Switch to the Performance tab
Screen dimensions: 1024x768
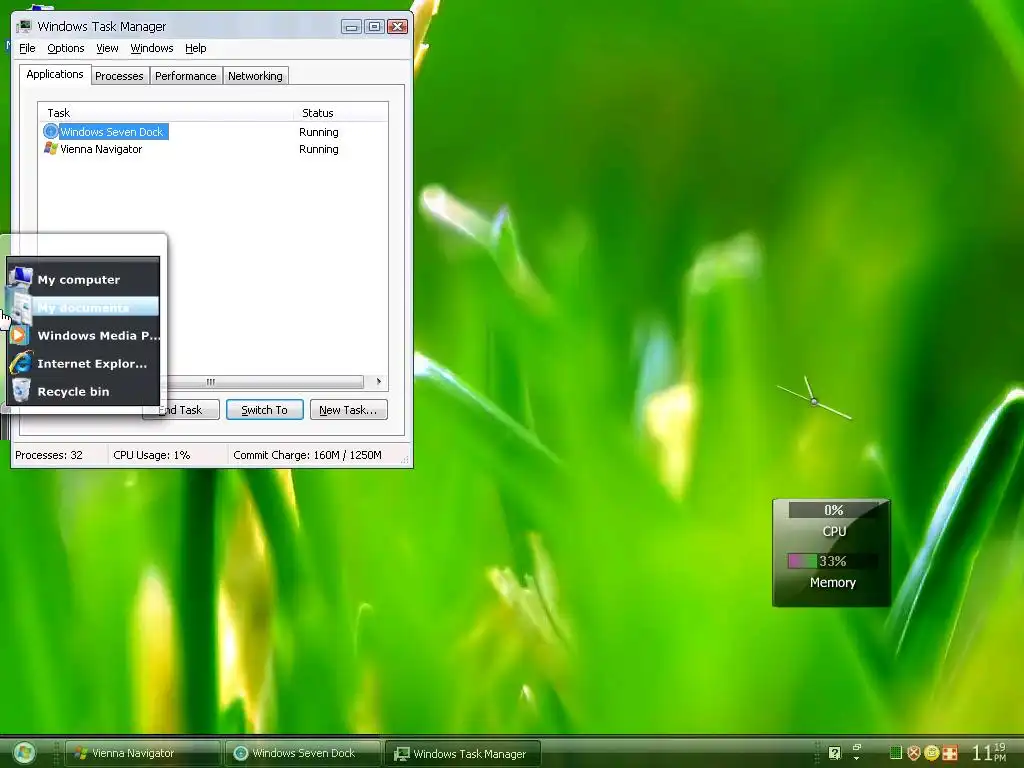pos(185,76)
